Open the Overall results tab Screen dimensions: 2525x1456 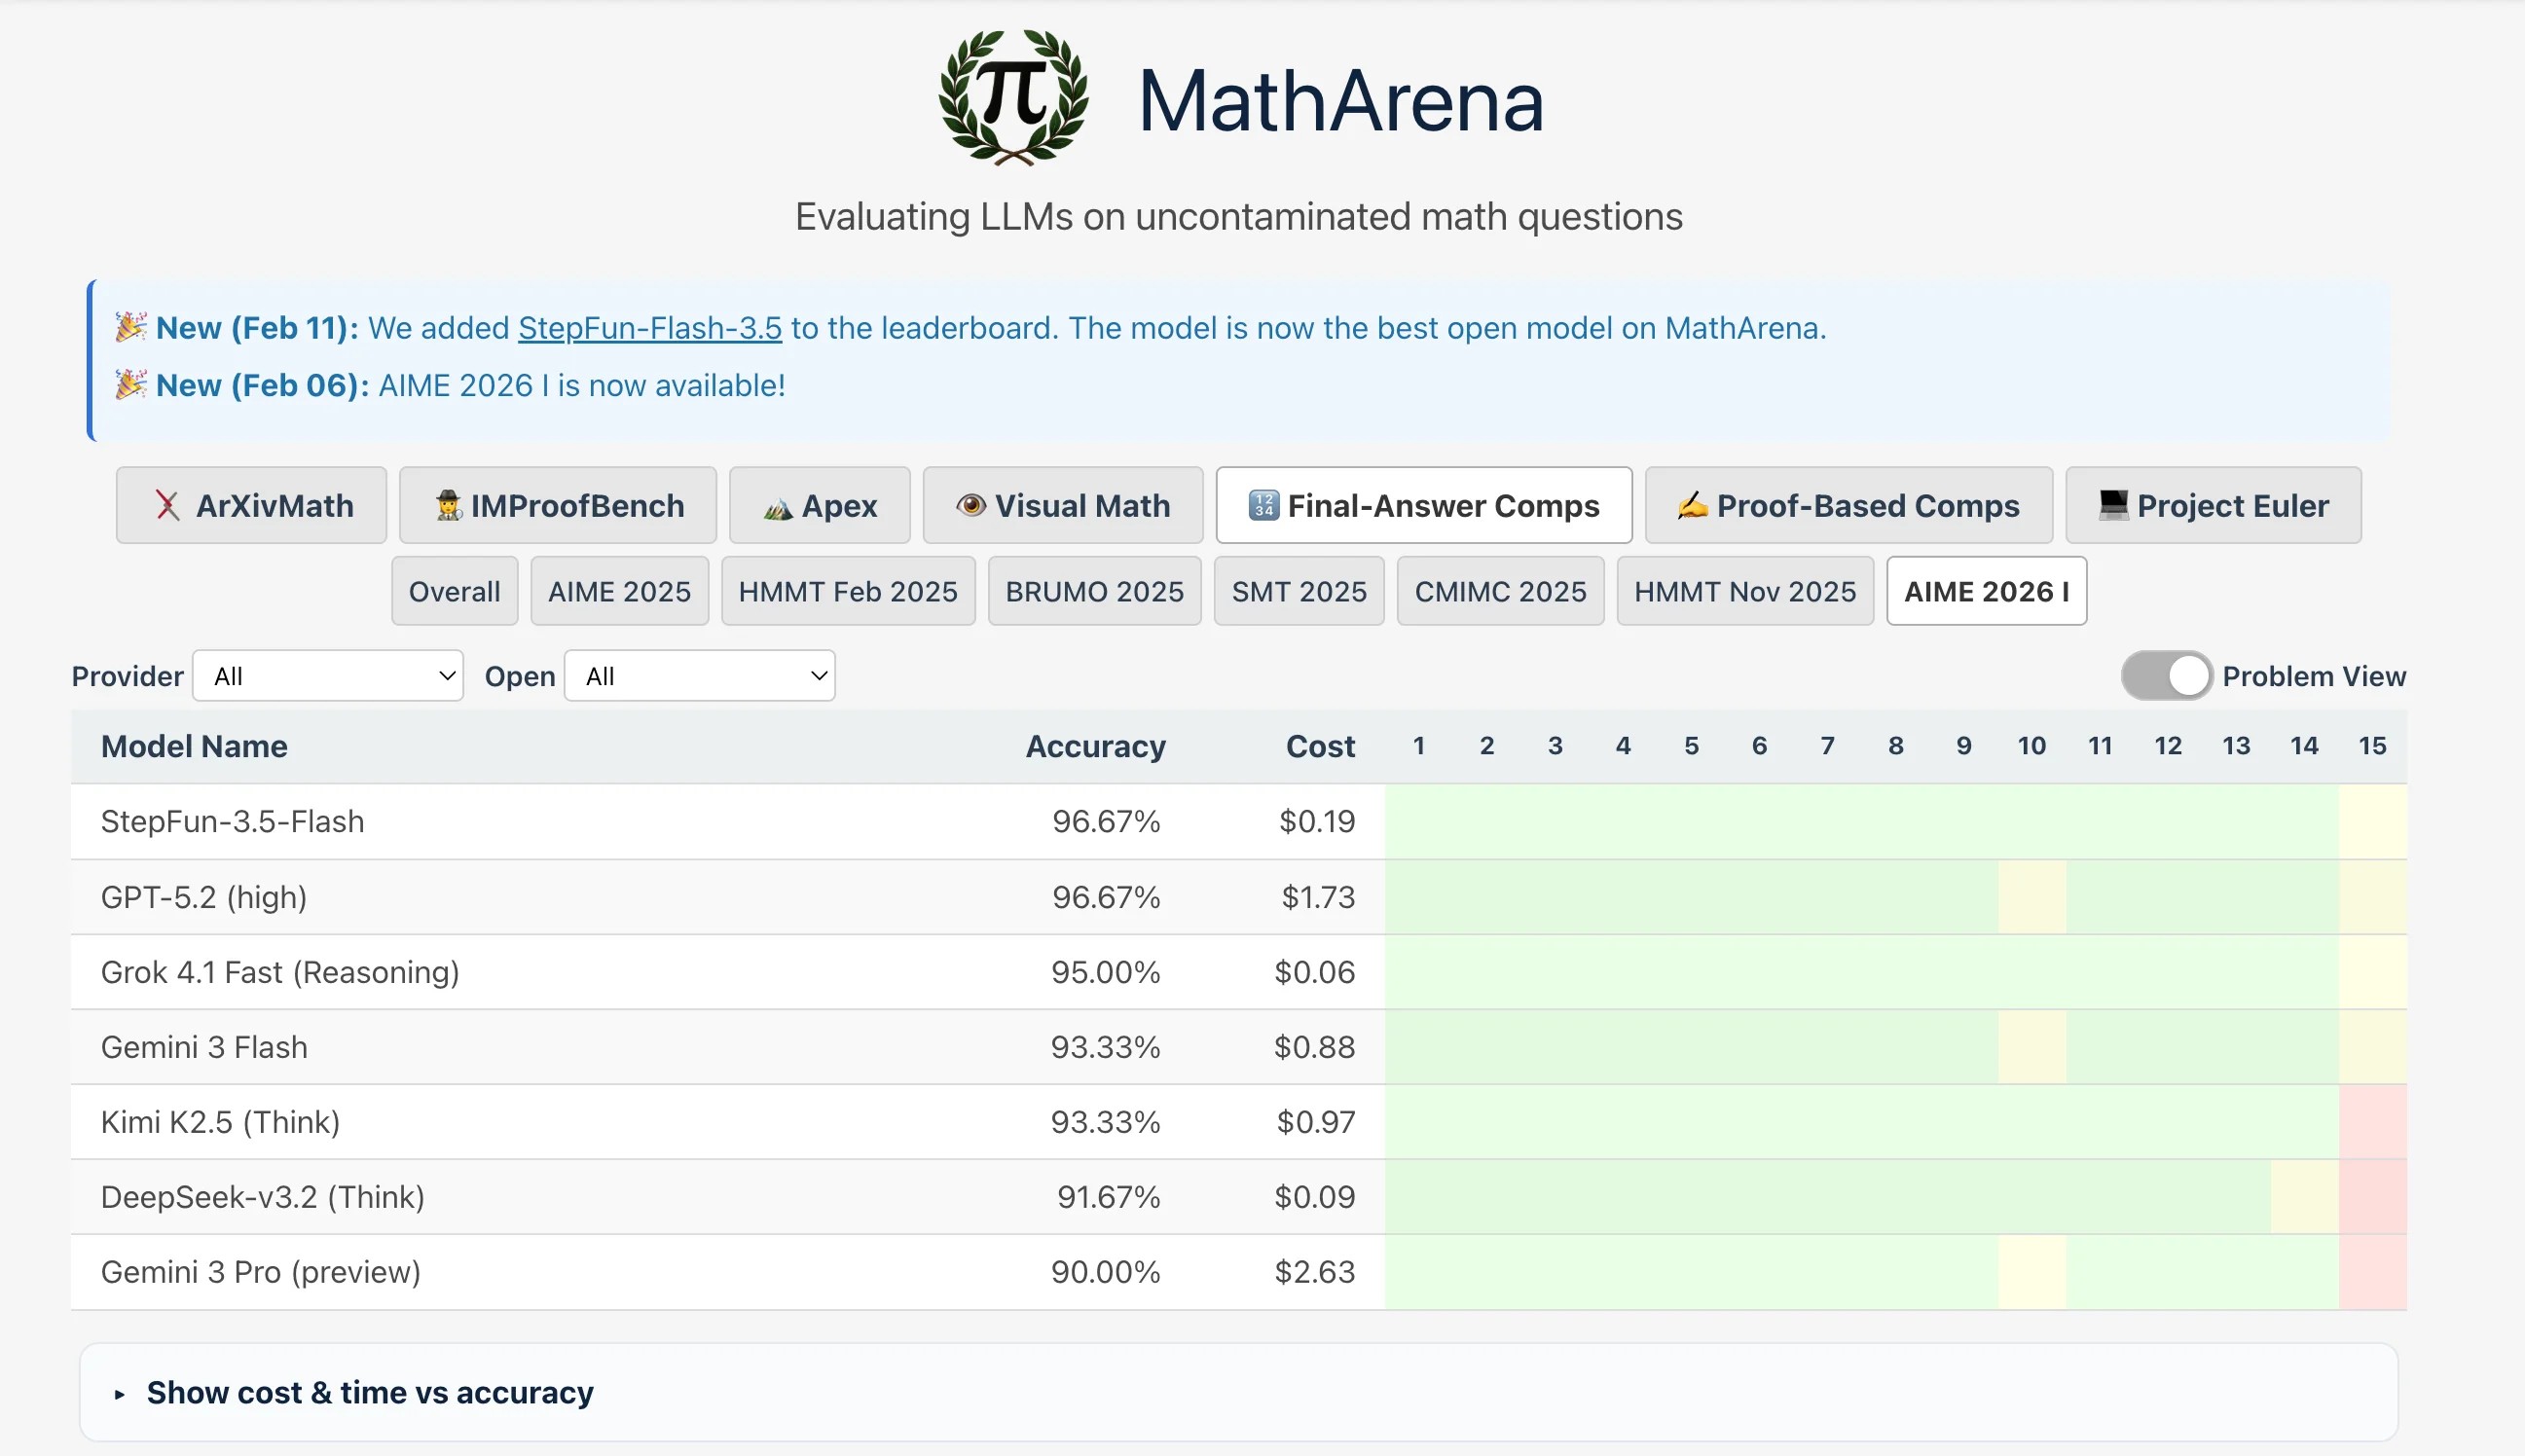(x=454, y=591)
